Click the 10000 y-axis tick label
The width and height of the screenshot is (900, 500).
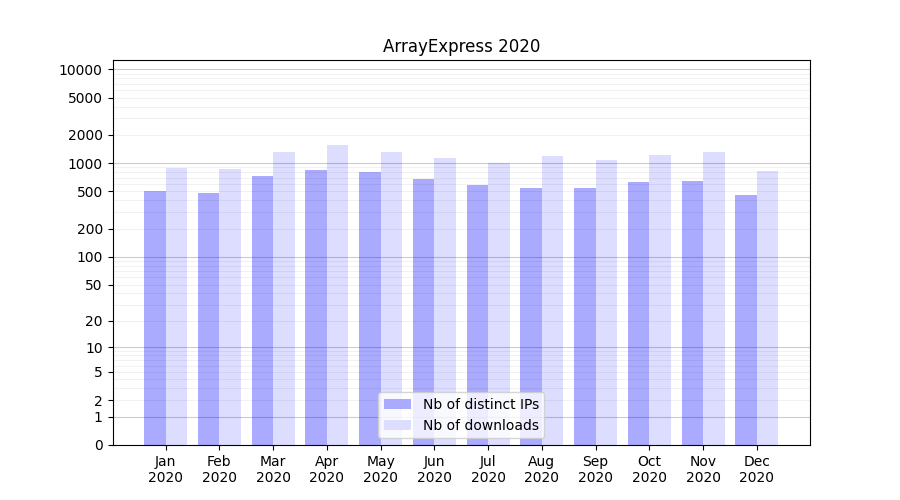pyautogui.click(x=80, y=70)
